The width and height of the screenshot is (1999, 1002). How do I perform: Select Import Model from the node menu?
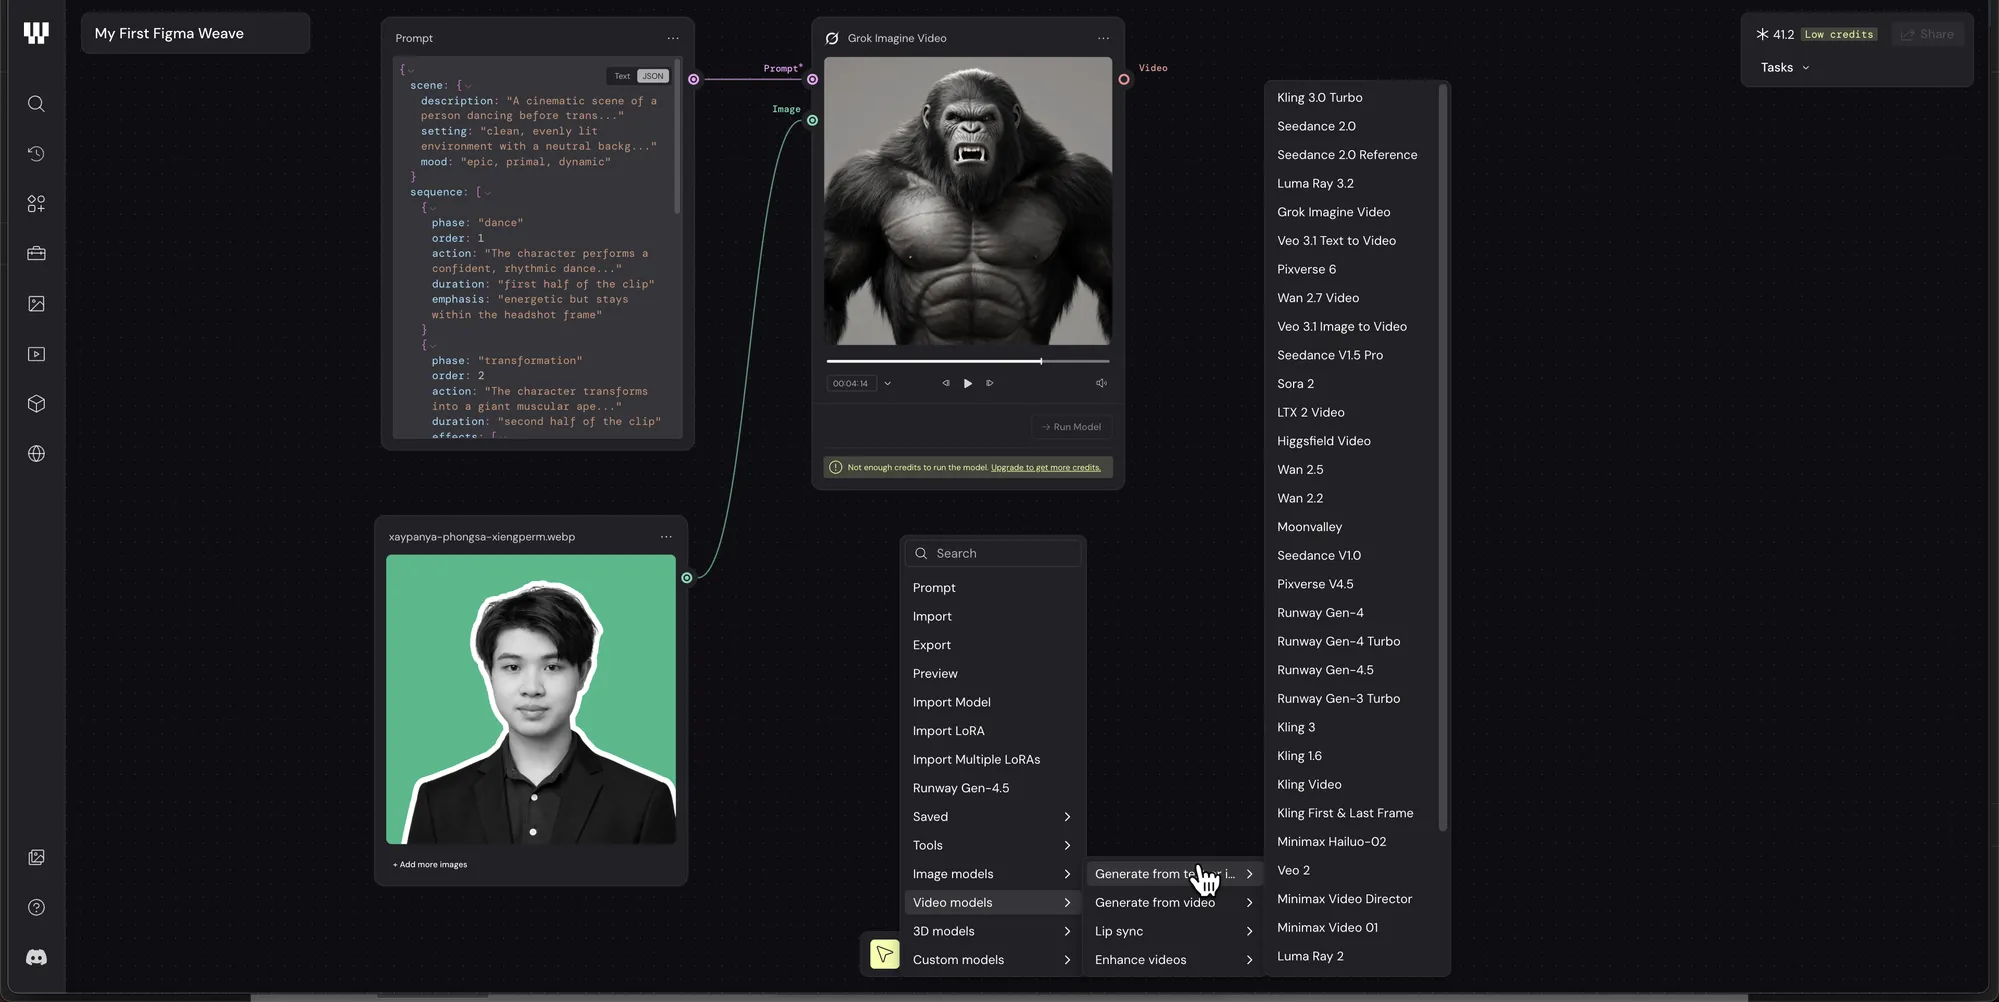tap(992, 702)
